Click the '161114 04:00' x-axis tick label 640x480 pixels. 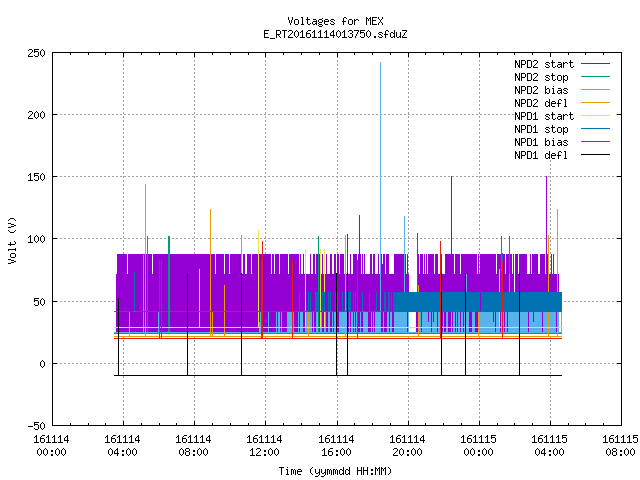(122, 446)
